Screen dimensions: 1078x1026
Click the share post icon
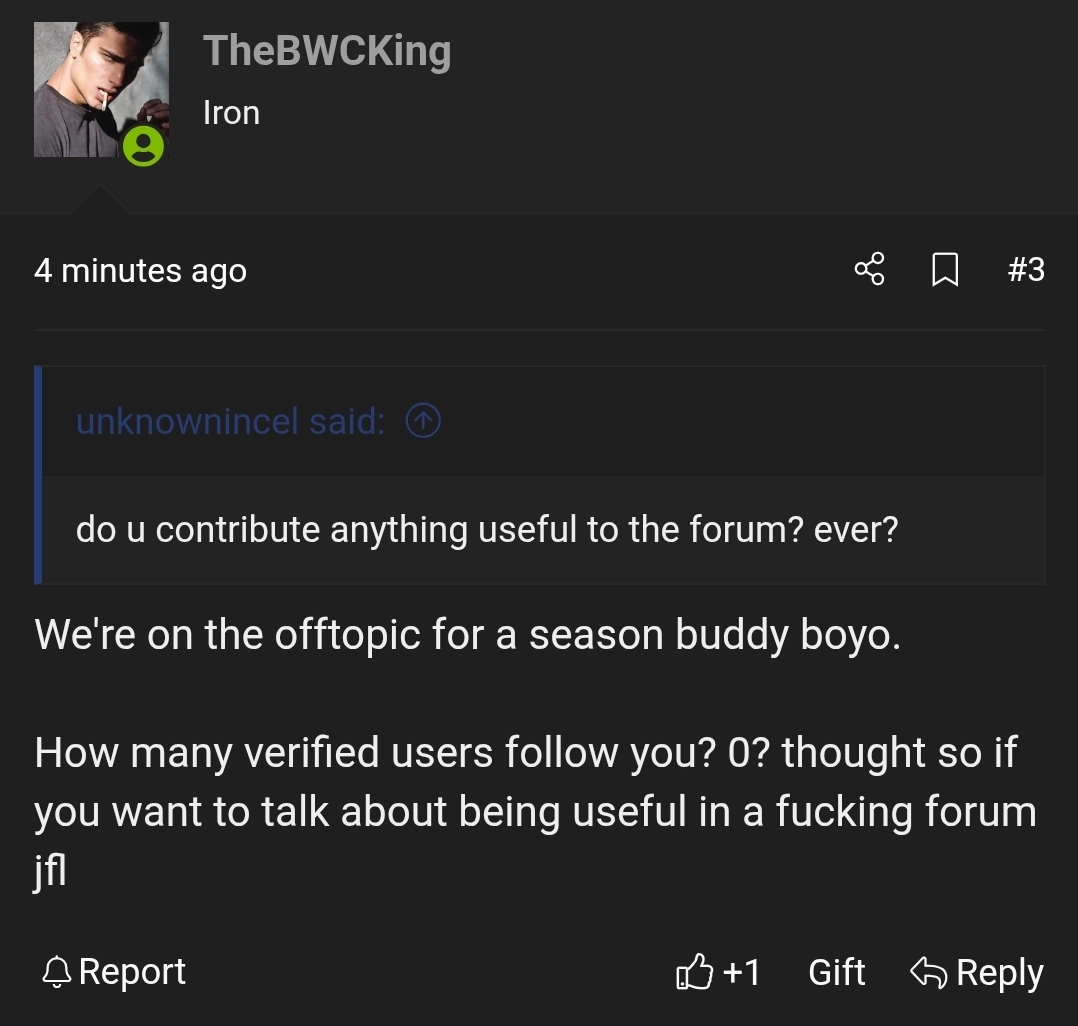(x=869, y=269)
